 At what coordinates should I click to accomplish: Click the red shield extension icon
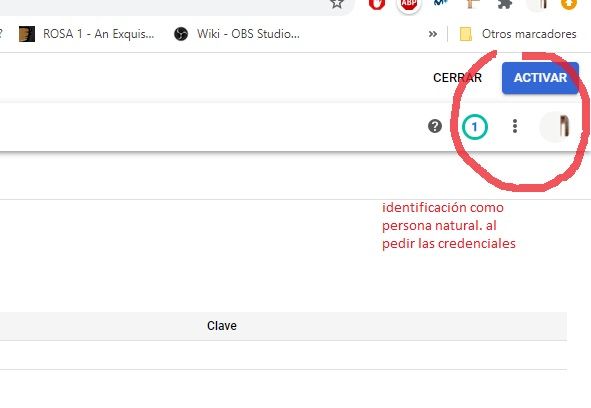[x=377, y=4]
